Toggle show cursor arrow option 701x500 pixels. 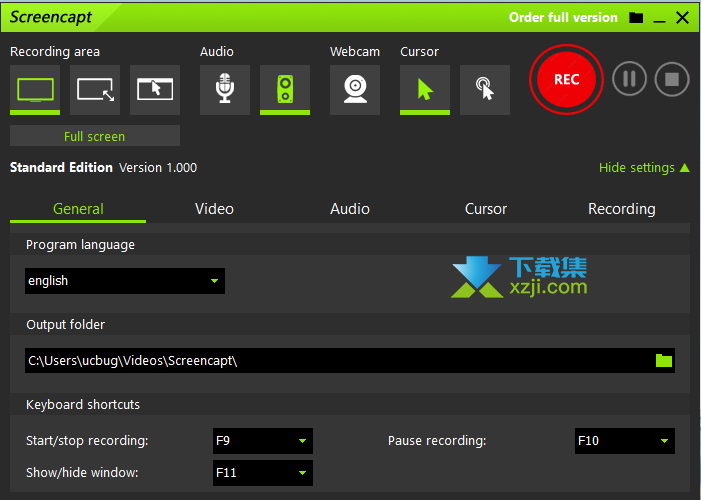425,89
